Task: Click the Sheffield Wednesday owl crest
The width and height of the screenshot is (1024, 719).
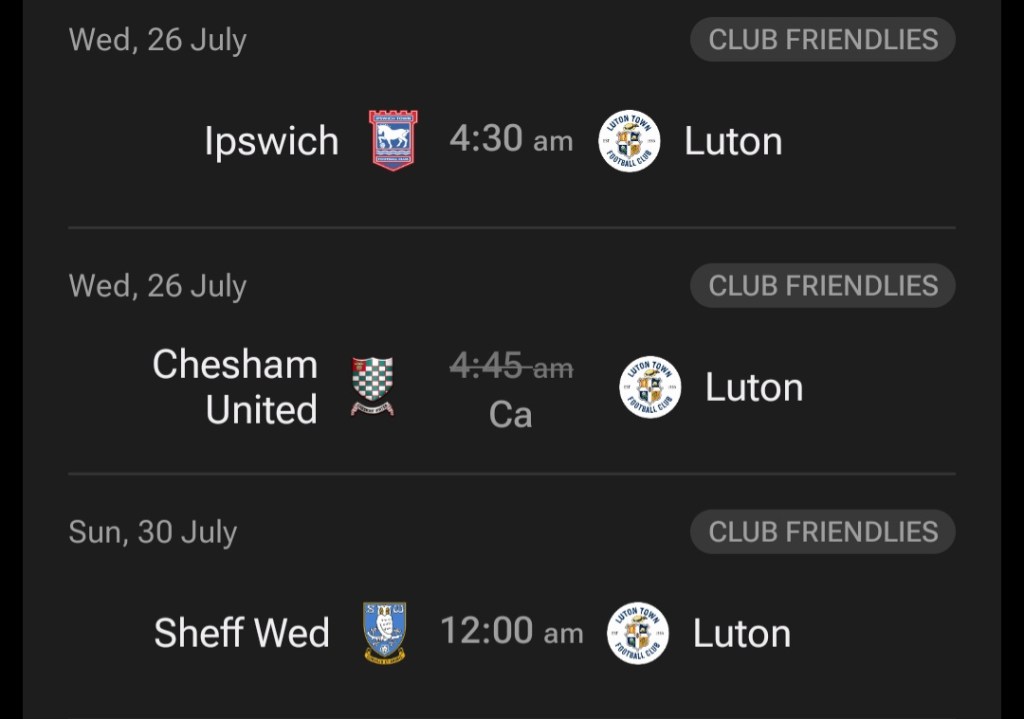Action: click(385, 632)
